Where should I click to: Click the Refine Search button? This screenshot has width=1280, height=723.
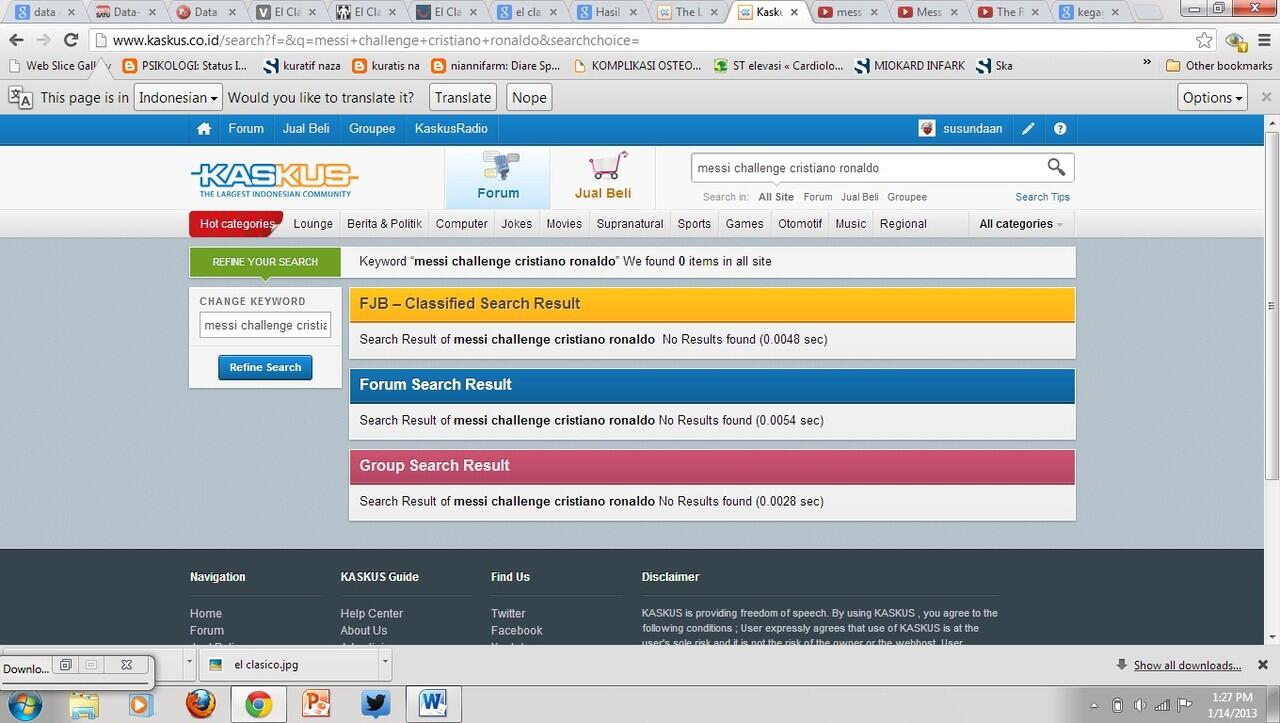[x=265, y=367]
